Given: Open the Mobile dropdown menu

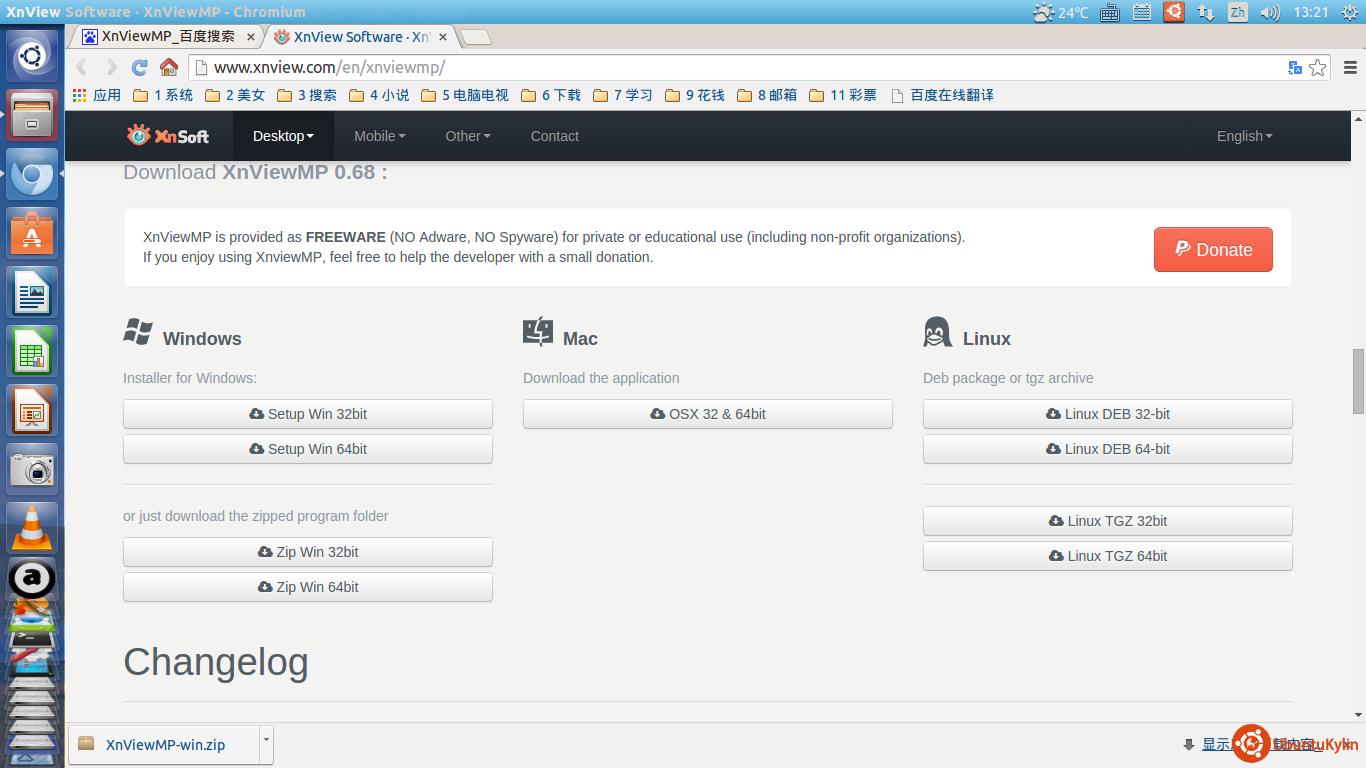Looking at the screenshot, I should coord(380,136).
